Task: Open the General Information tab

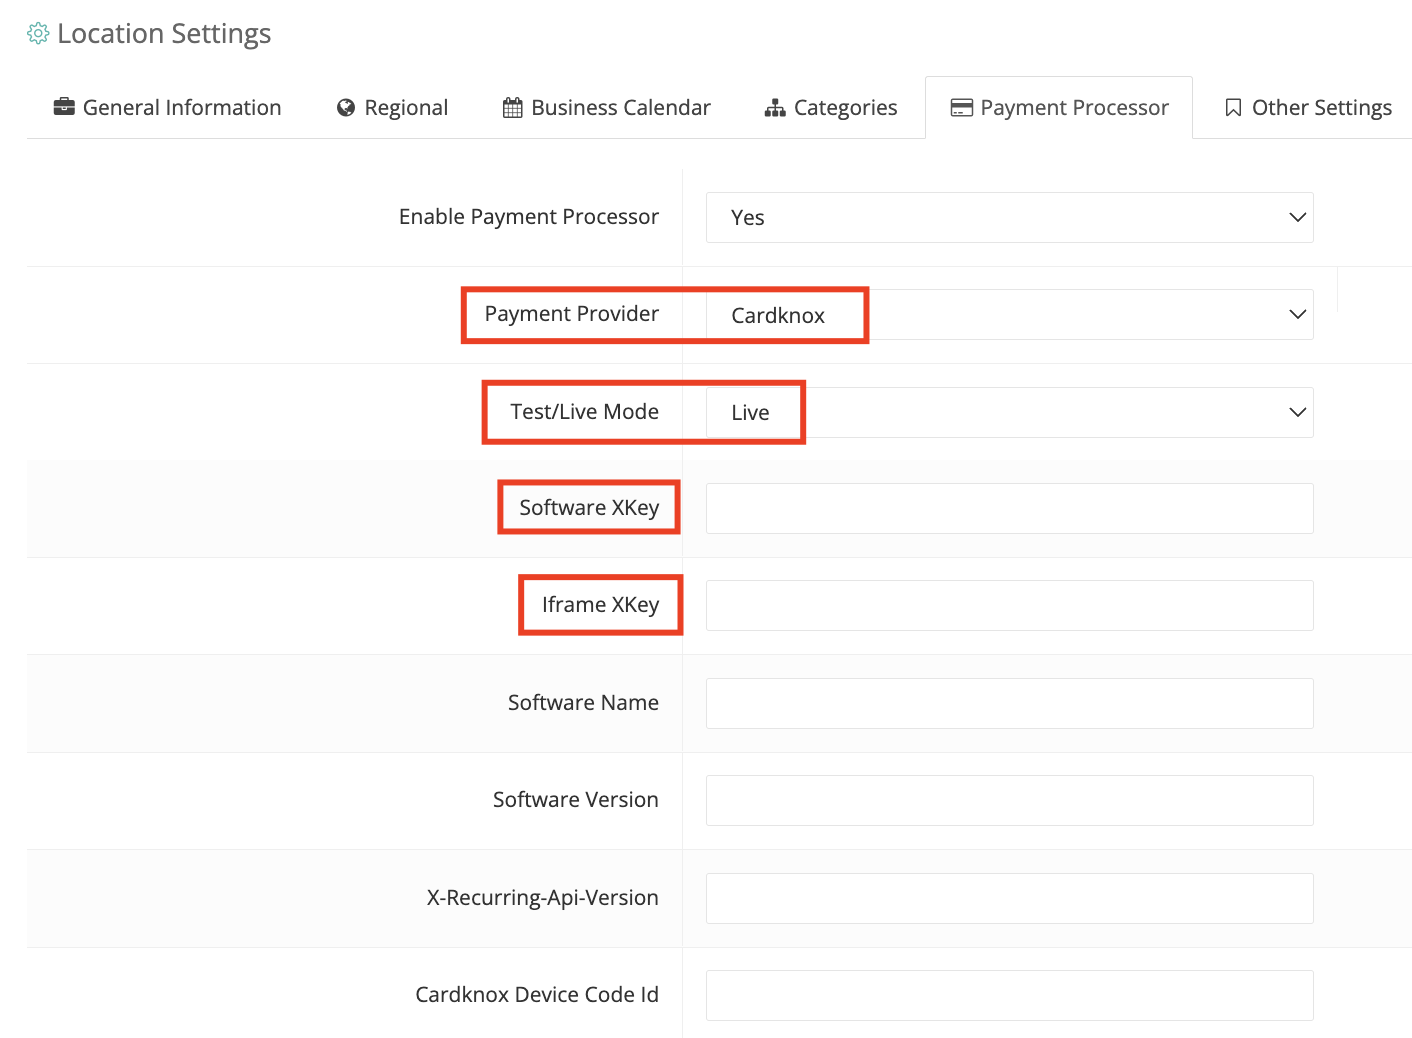Action: (x=167, y=108)
